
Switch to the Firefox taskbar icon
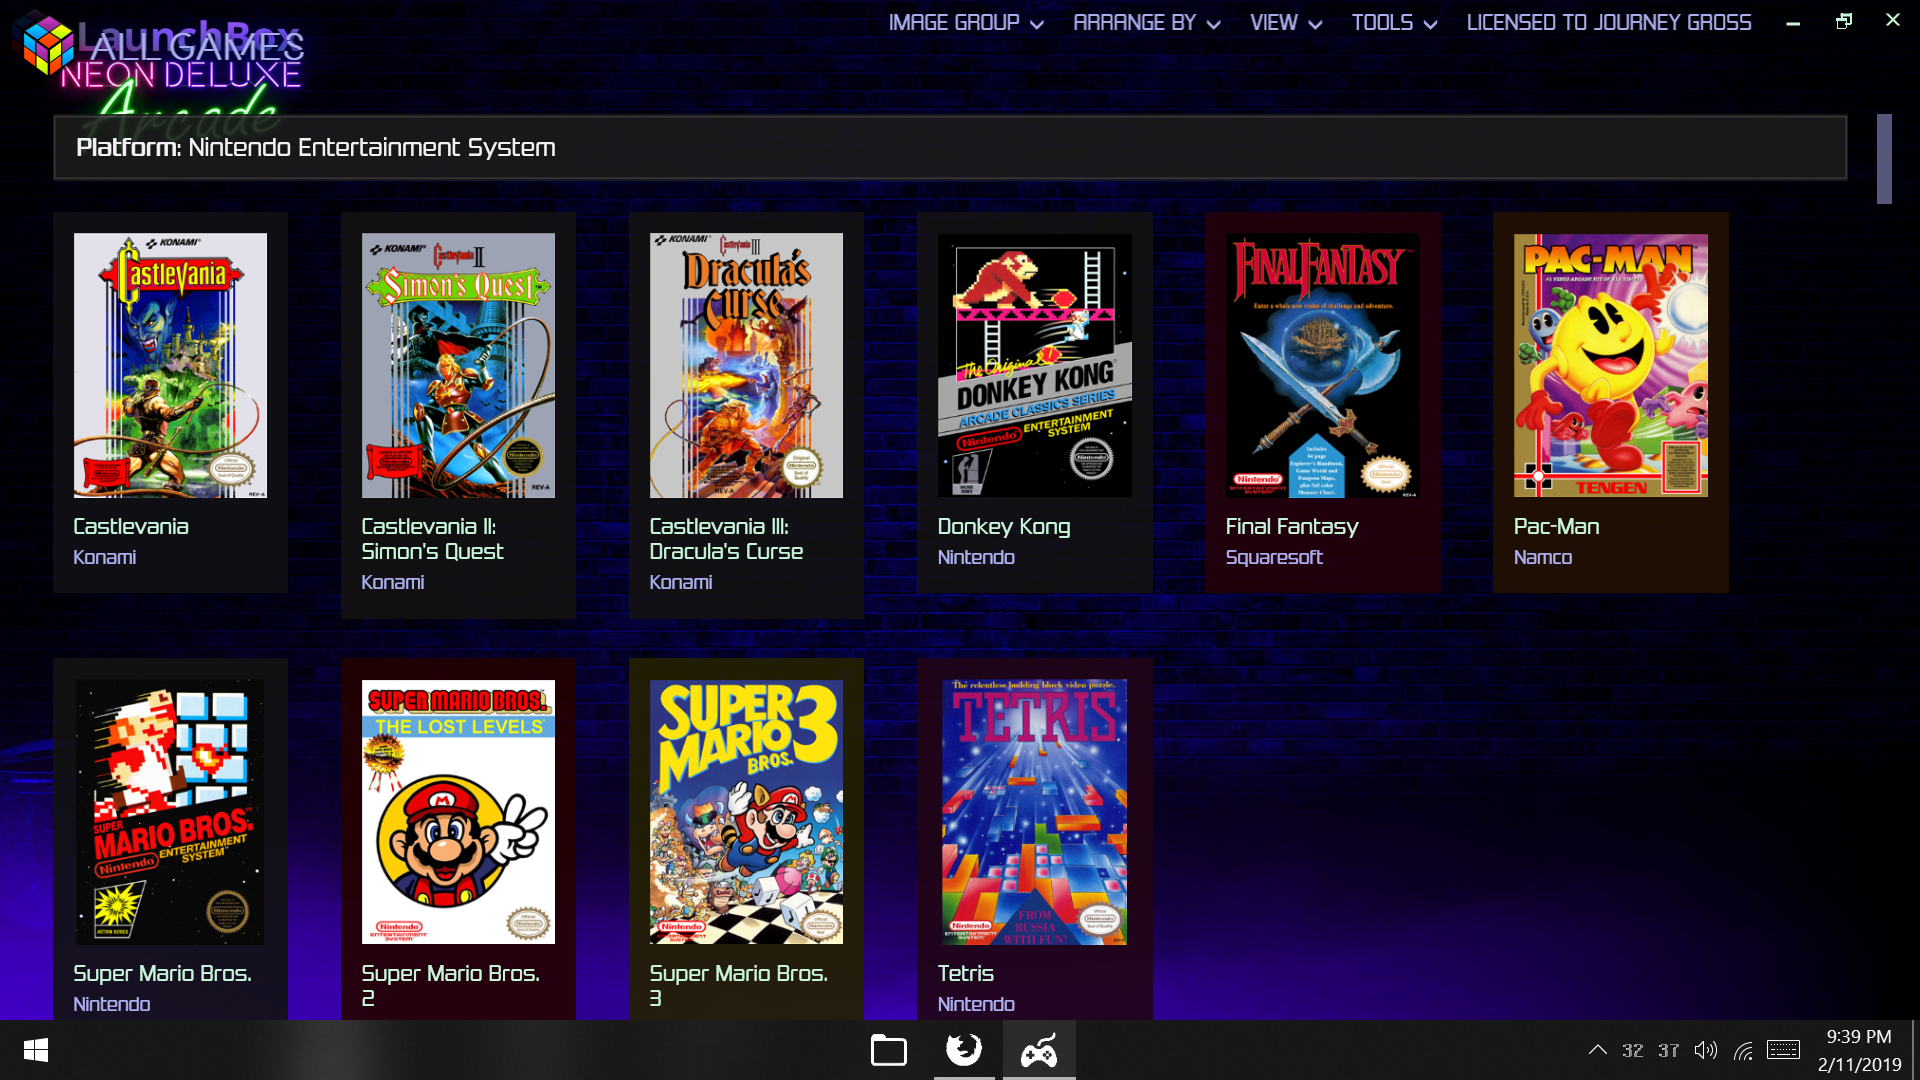point(964,1050)
